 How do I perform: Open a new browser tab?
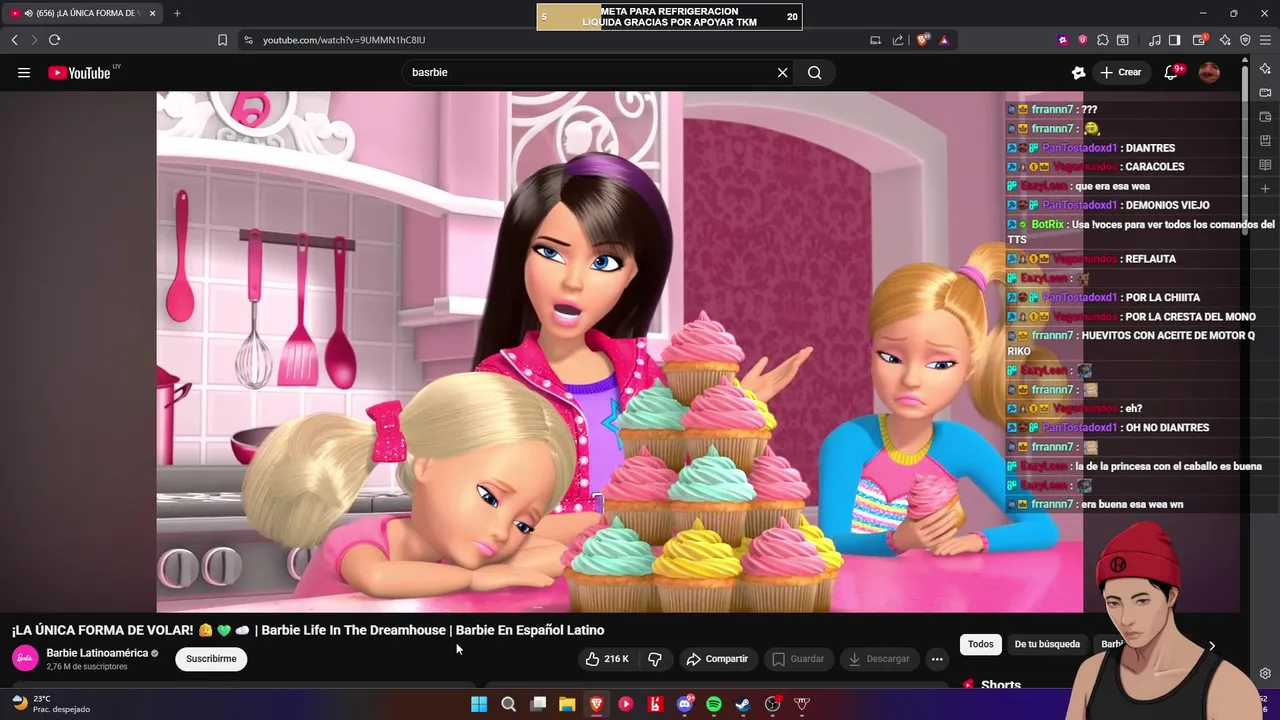(x=177, y=13)
